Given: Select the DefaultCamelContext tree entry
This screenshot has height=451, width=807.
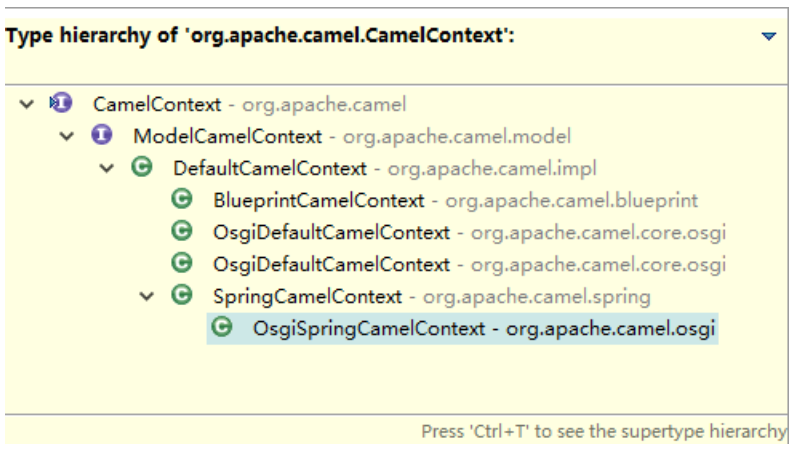Looking at the screenshot, I should tap(270, 168).
